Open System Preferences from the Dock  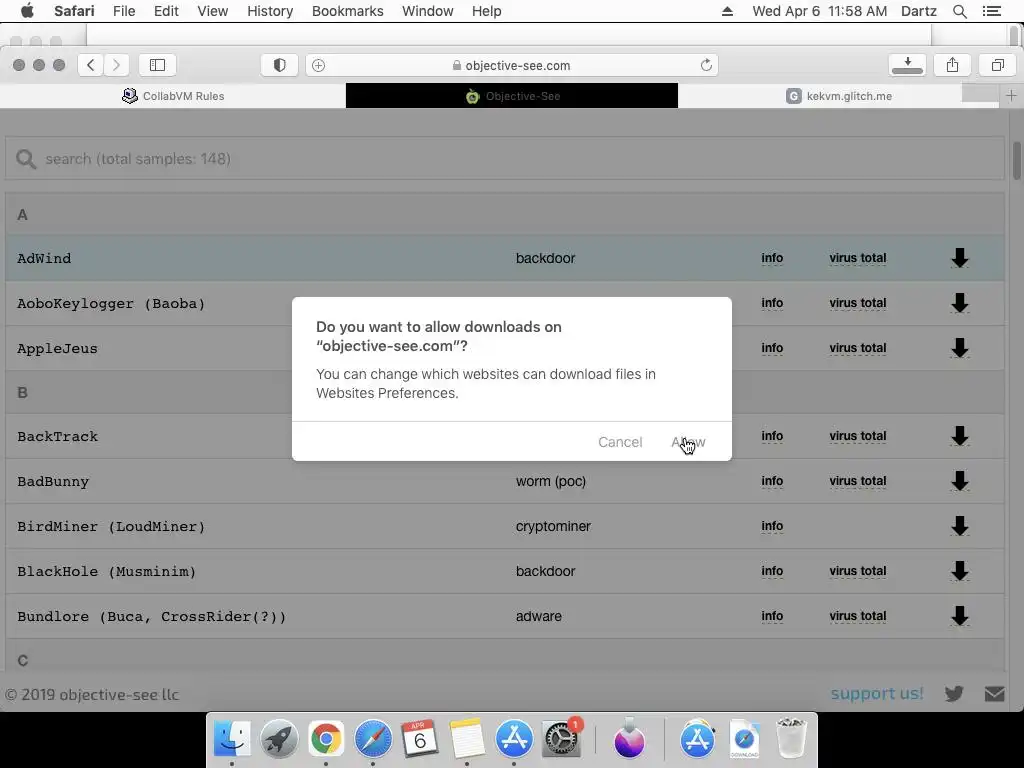(x=561, y=739)
